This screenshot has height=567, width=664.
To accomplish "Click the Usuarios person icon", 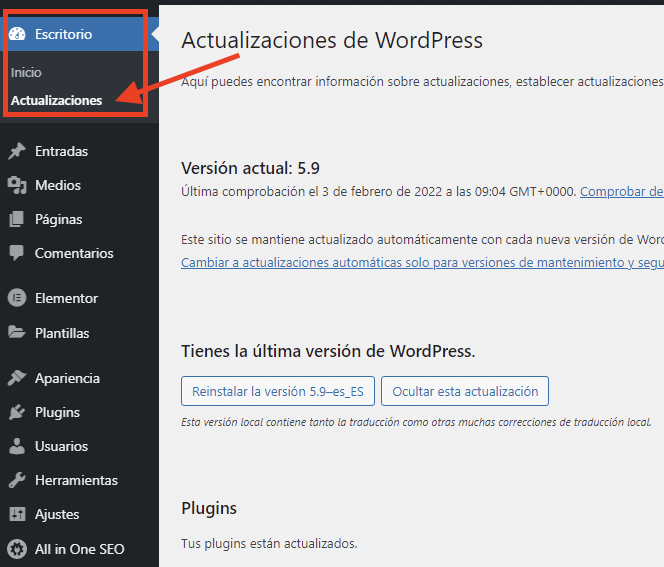I will [17, 446].
